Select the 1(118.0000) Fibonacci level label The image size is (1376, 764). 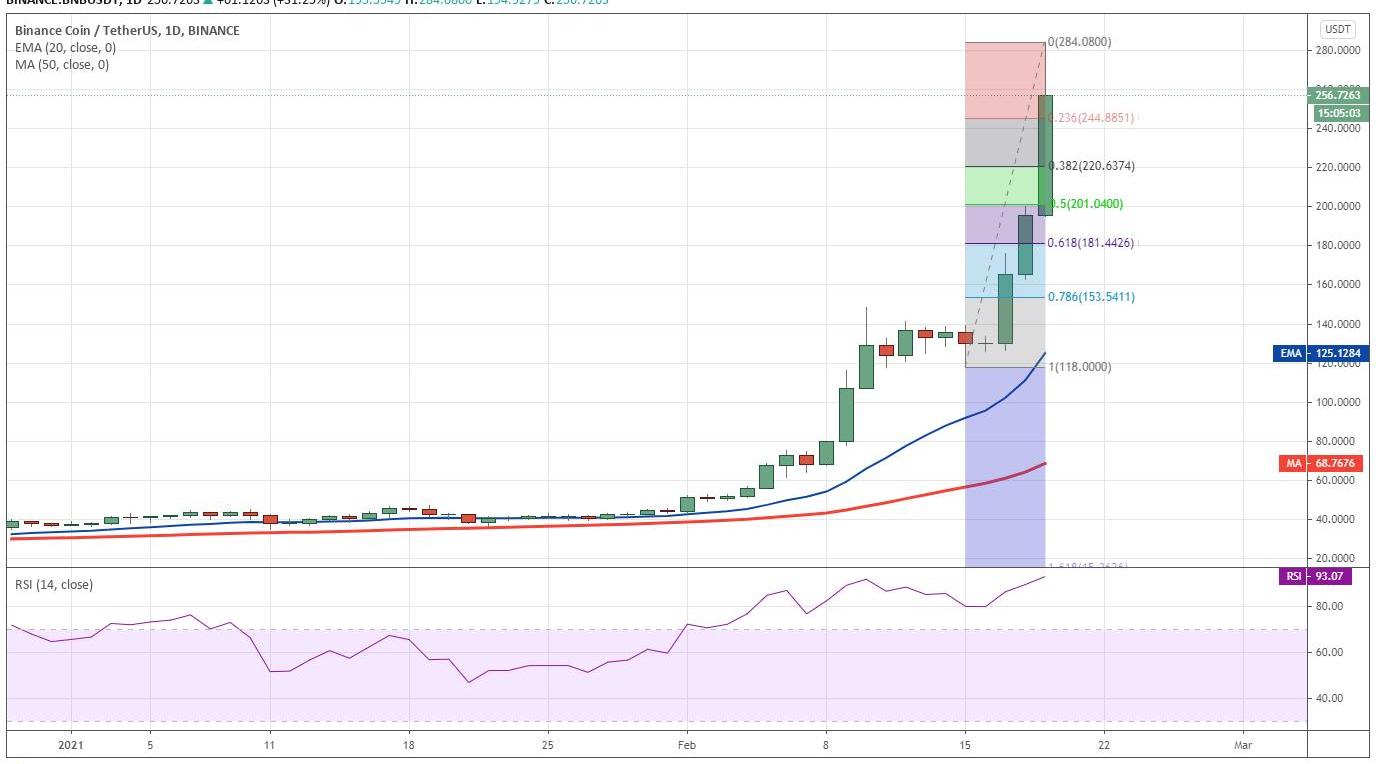click(x=1079, y=367)
